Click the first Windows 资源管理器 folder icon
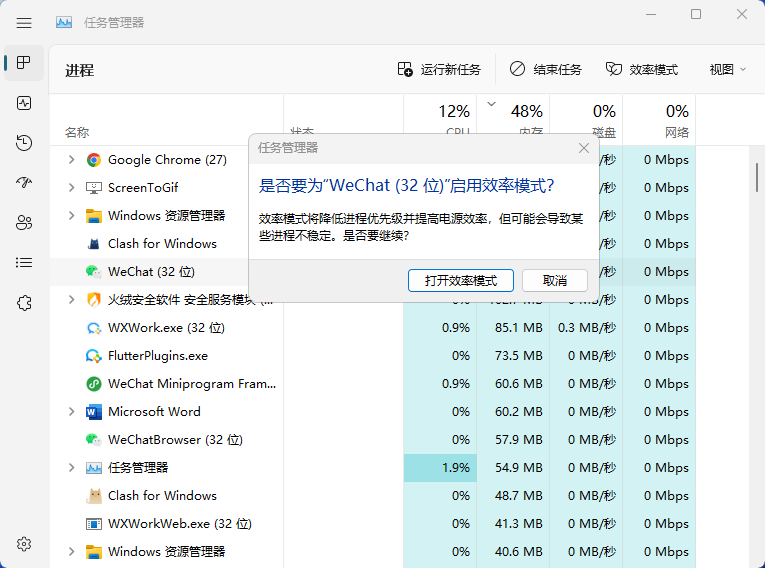The height and width of the screenshot is (568, 765). (94, 216)
